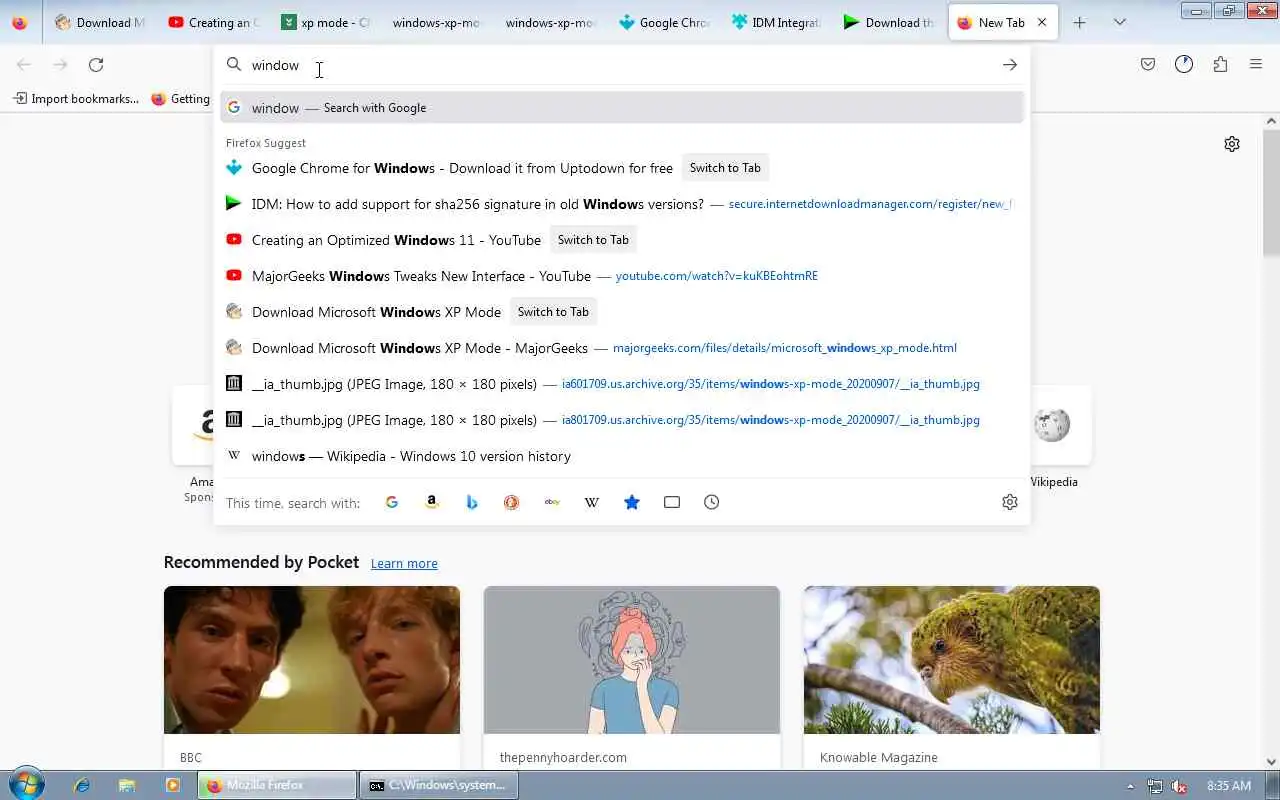
Task: Switch to the xp mode tab
Action: coord(326,22)
